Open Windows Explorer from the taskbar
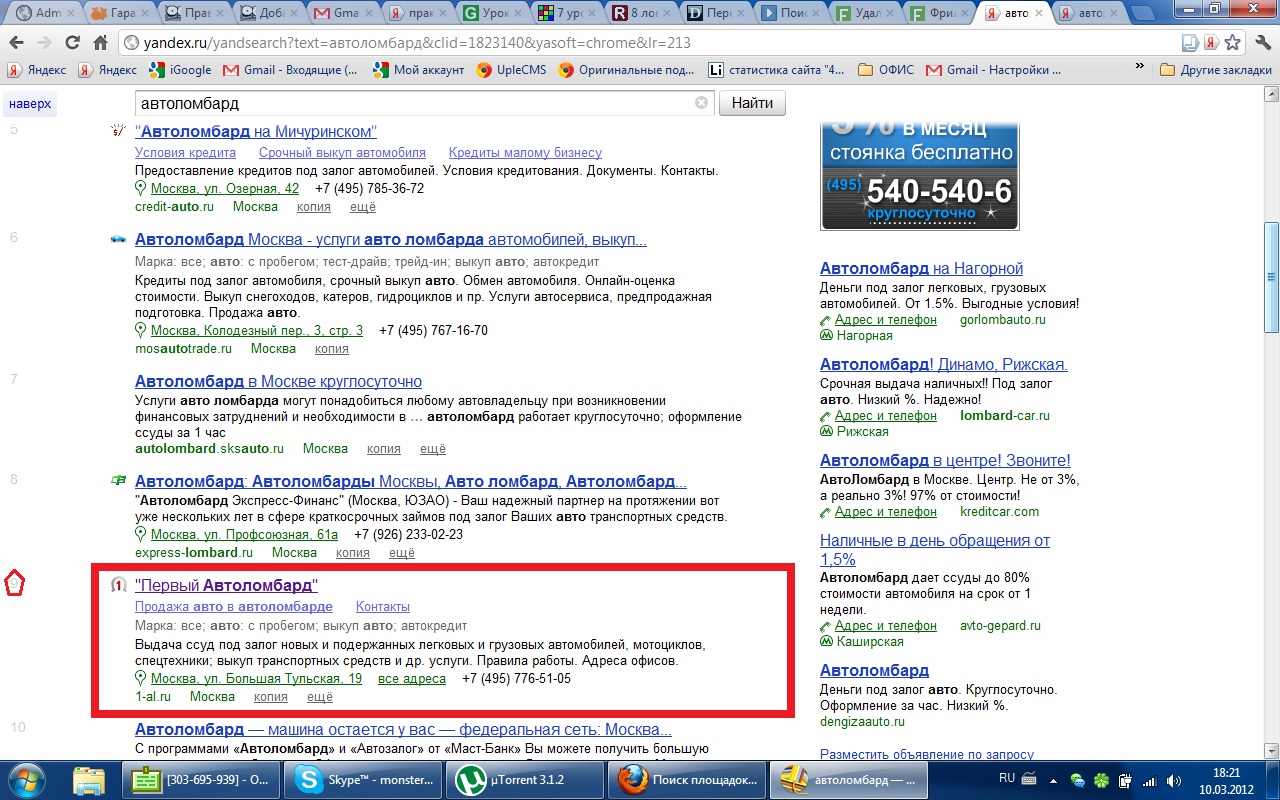Viewport: 1280px width, 800px height. click(88, 780)
